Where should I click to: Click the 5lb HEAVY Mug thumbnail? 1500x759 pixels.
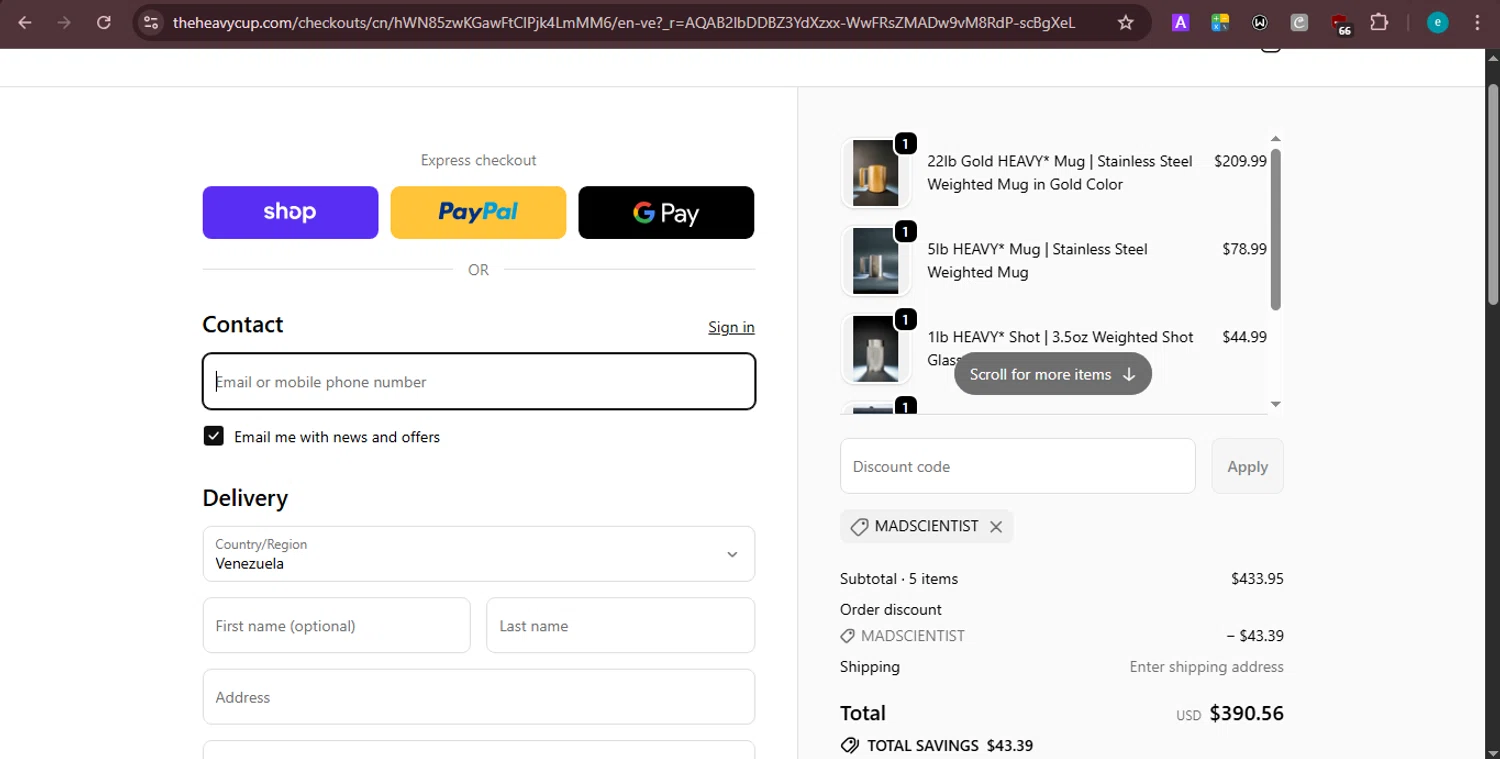(x=876, y=261)
